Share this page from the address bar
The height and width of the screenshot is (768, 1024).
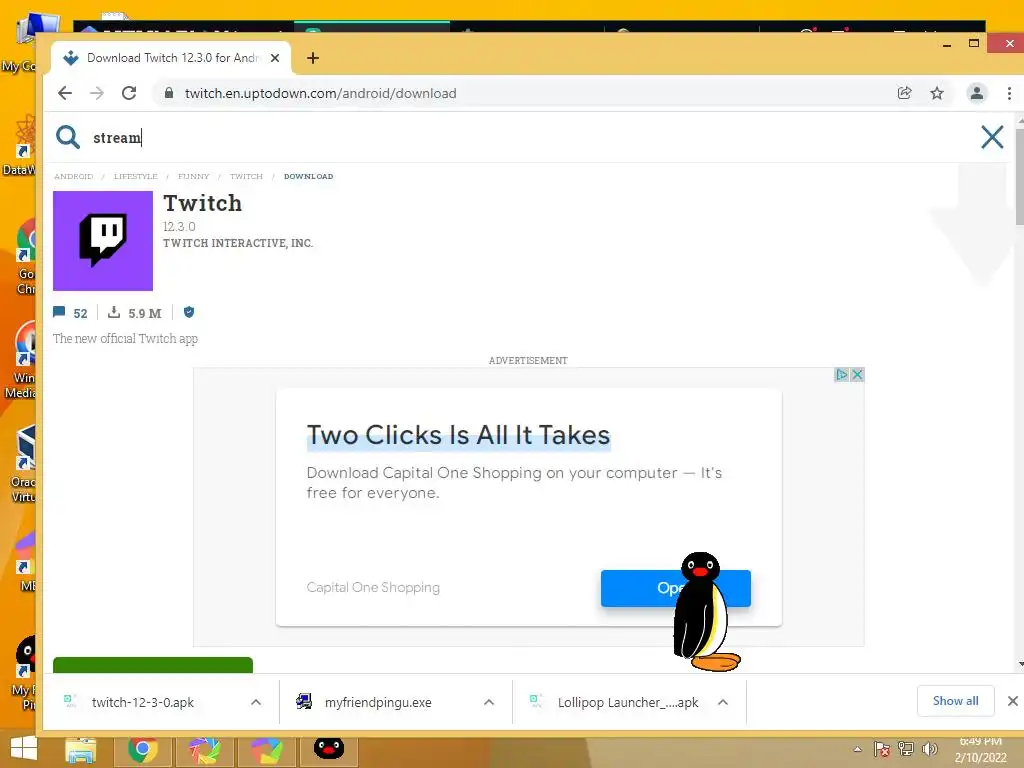[904, 93]
